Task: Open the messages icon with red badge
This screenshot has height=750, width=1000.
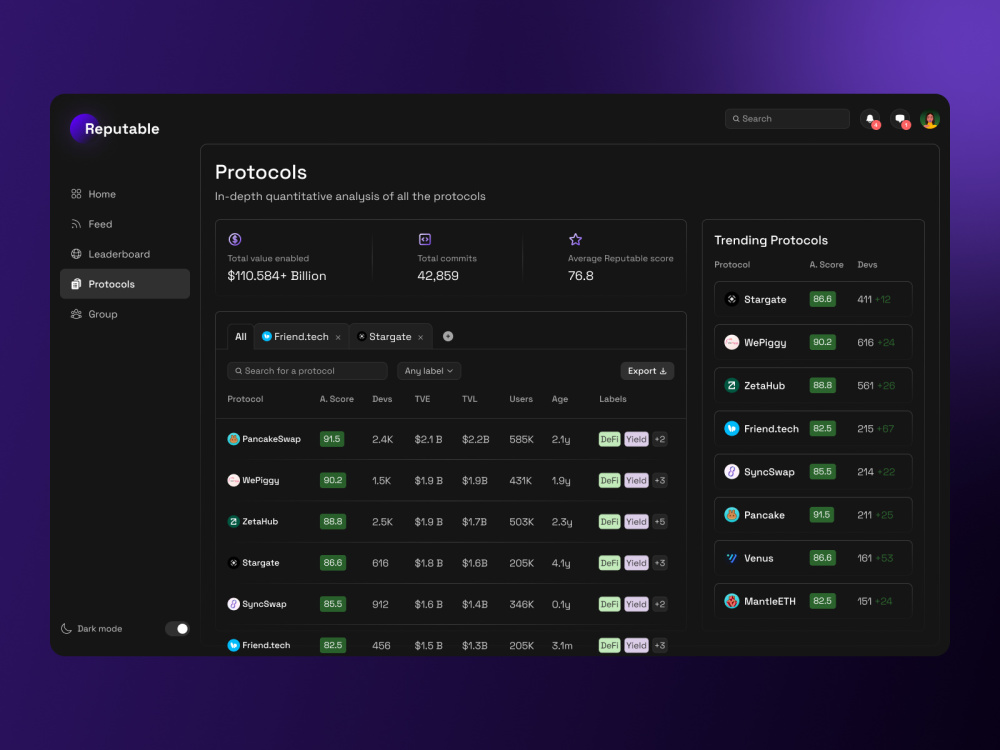Action: point(899,119)
